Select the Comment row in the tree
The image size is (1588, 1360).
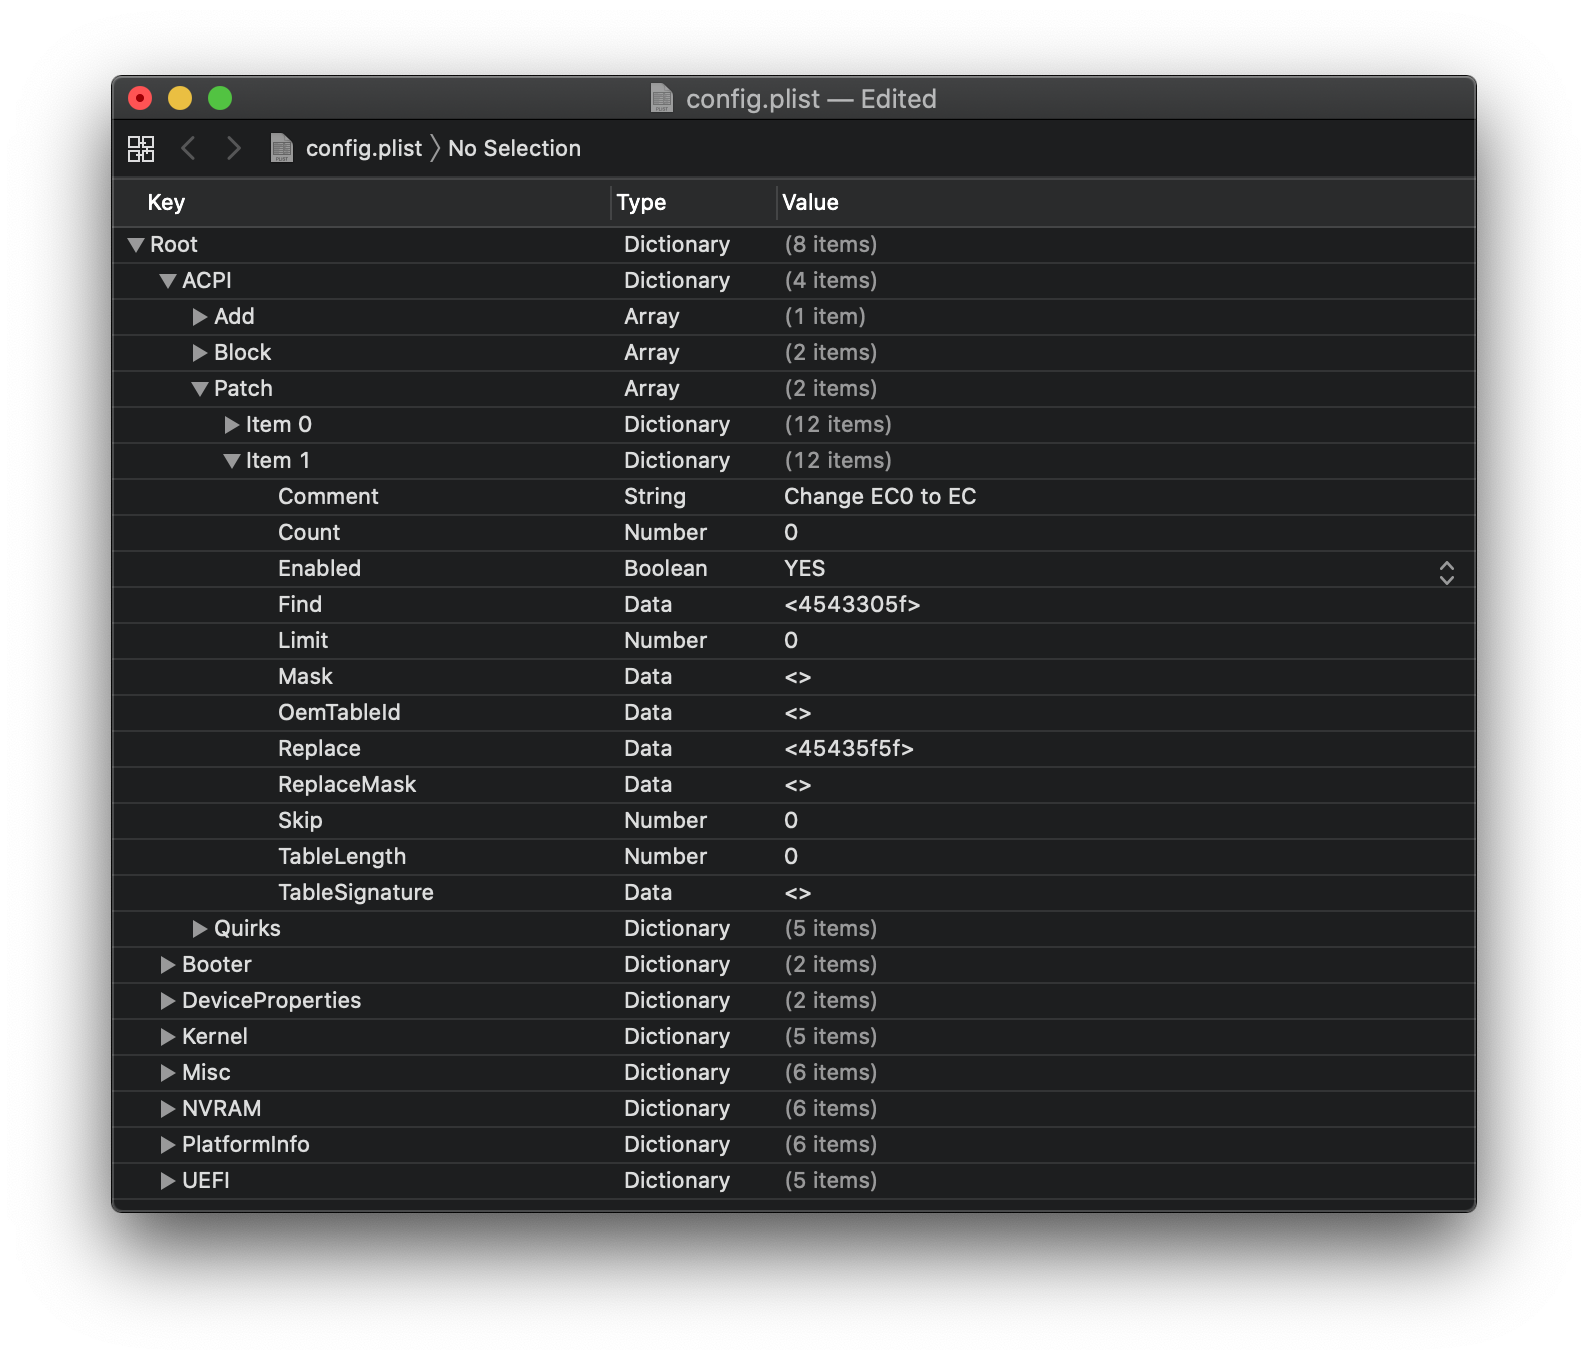[x=328, y=497]
